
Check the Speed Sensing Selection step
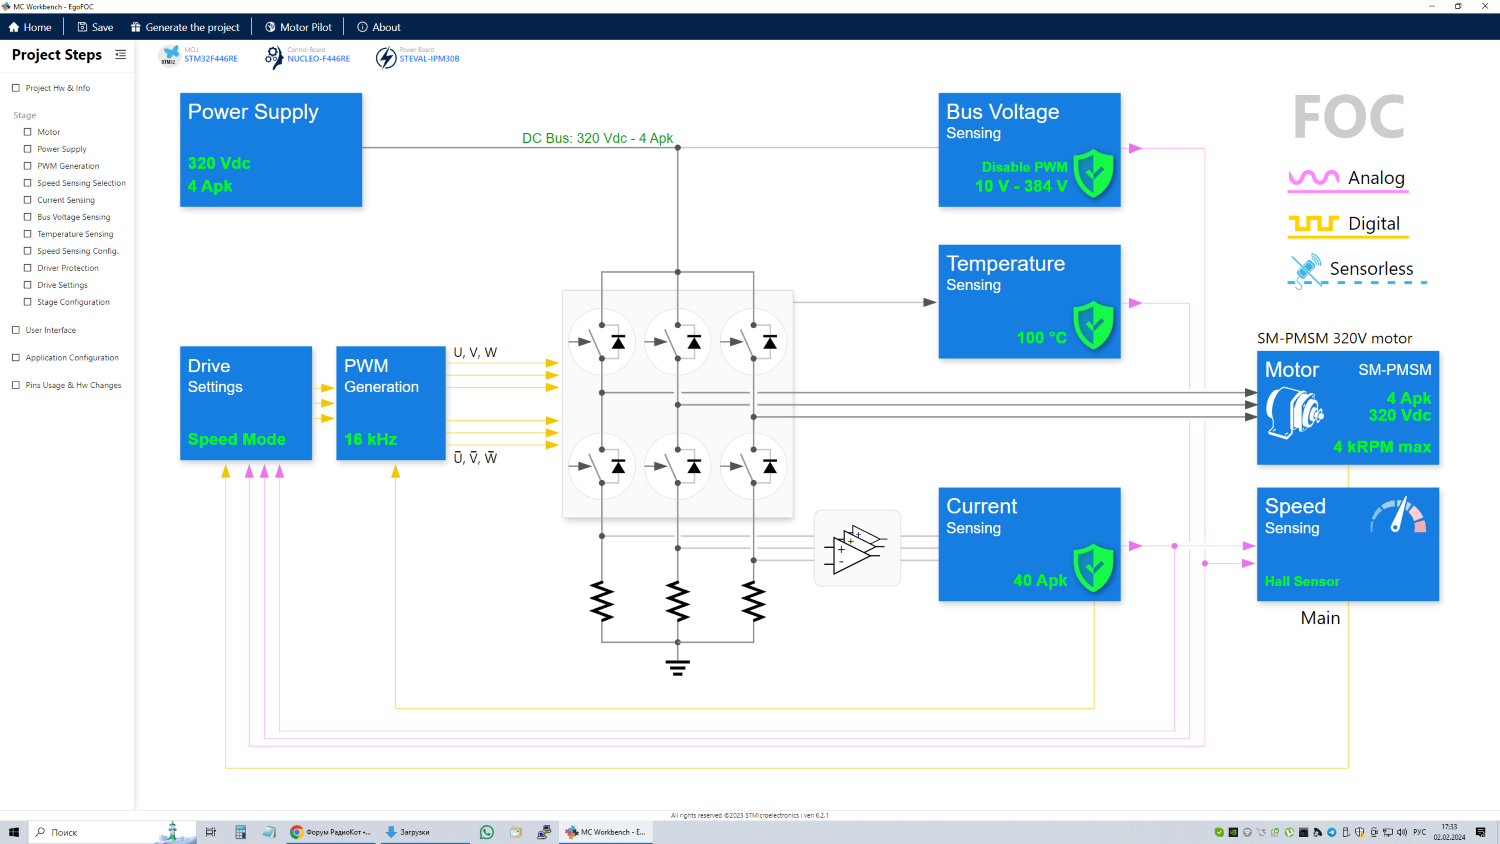[x=28, y=183]
